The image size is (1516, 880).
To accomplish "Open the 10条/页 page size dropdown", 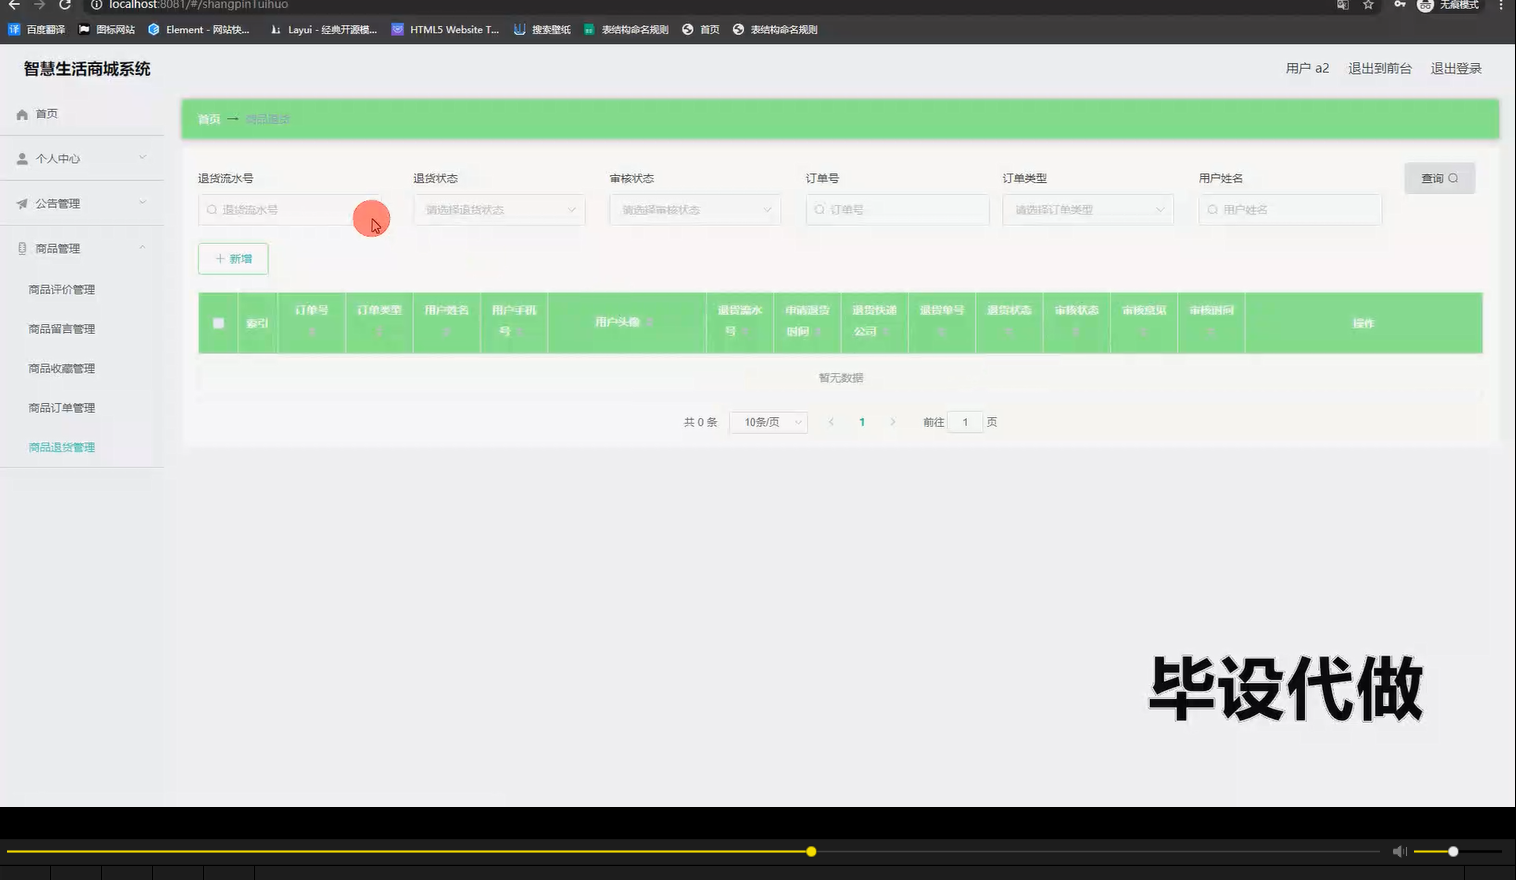I will coord(767,421).
